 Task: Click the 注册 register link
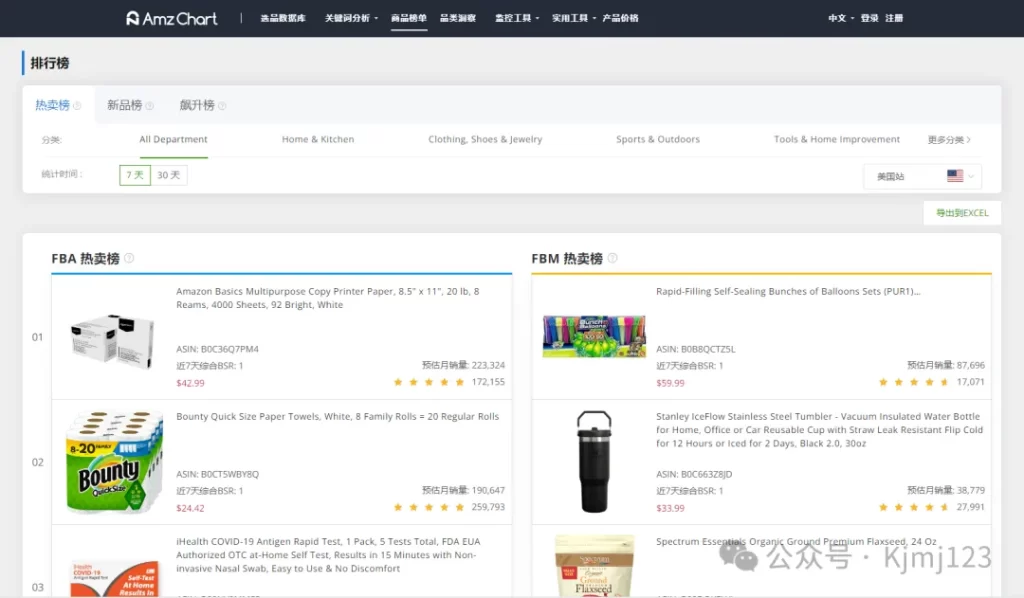[894, 18]
